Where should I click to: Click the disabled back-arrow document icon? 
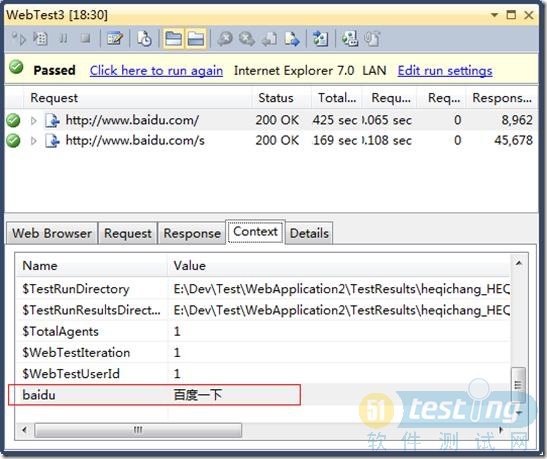tap(269, 38)
